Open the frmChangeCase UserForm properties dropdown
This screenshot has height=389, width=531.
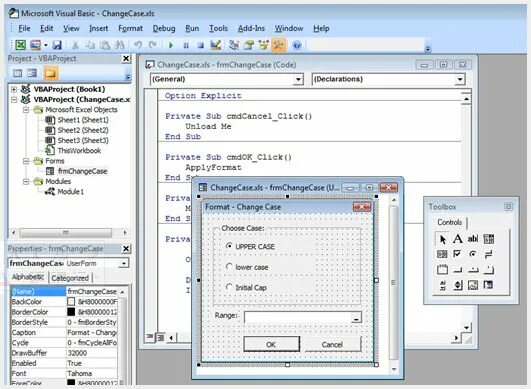coord(124,263)
